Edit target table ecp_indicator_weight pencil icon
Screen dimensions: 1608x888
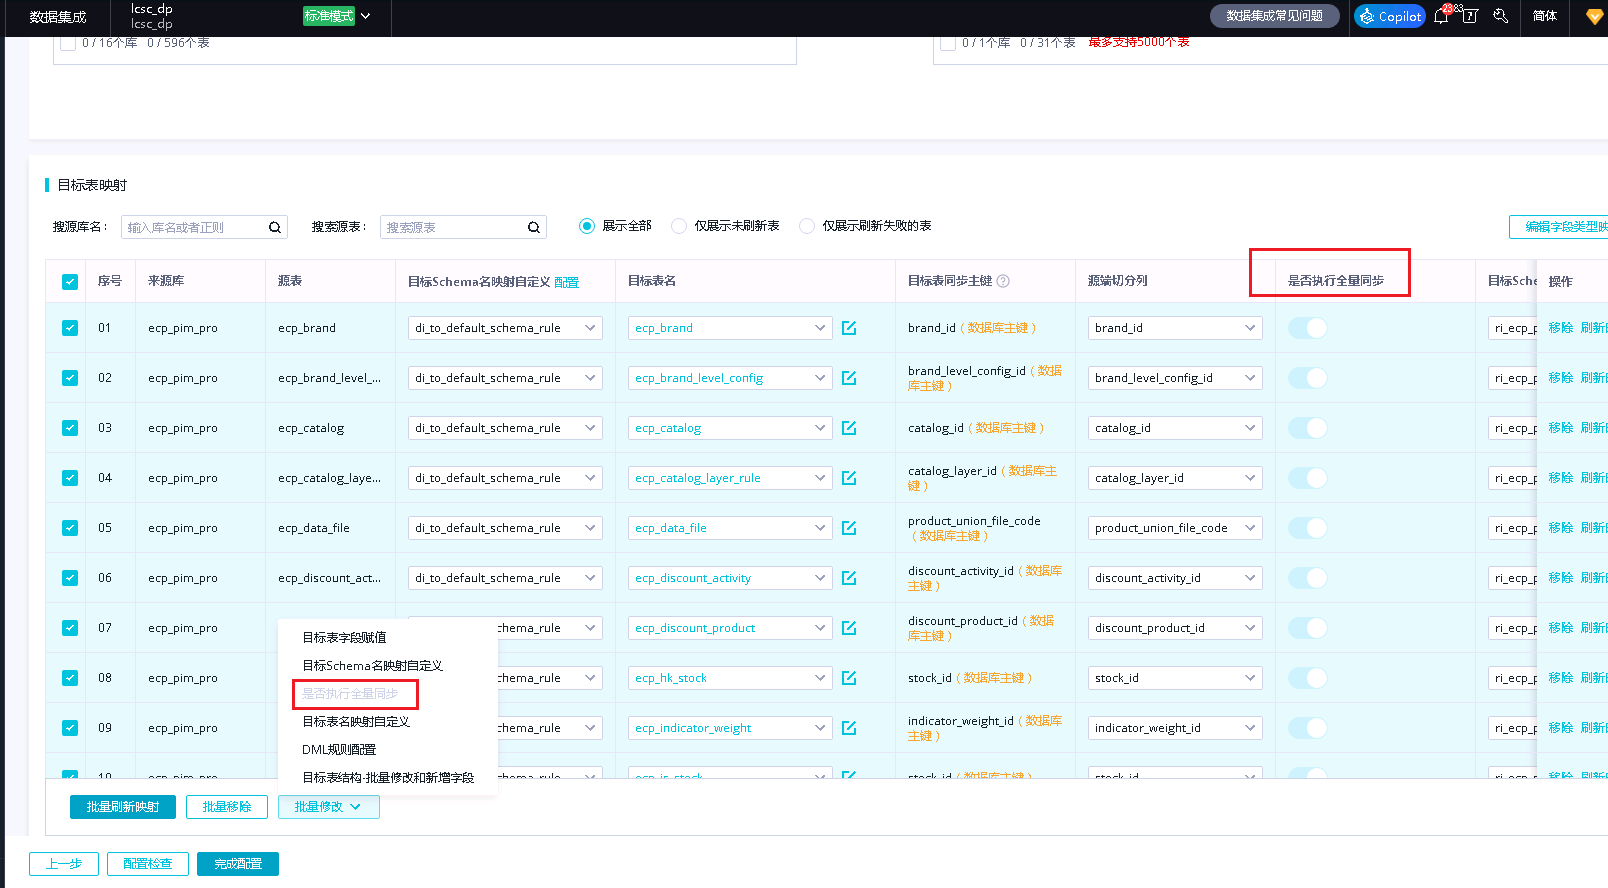click(x=849, y=728)
